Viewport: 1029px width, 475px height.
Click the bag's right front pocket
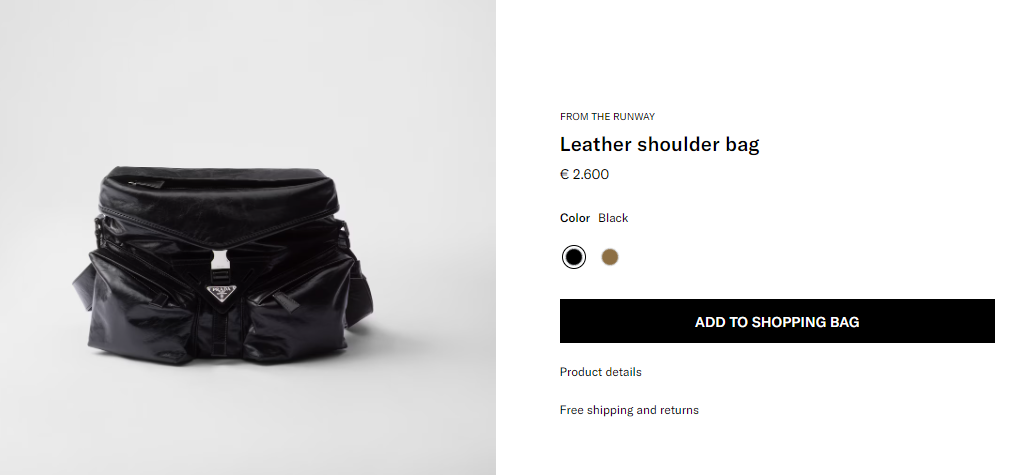click(x=299, y=308)
